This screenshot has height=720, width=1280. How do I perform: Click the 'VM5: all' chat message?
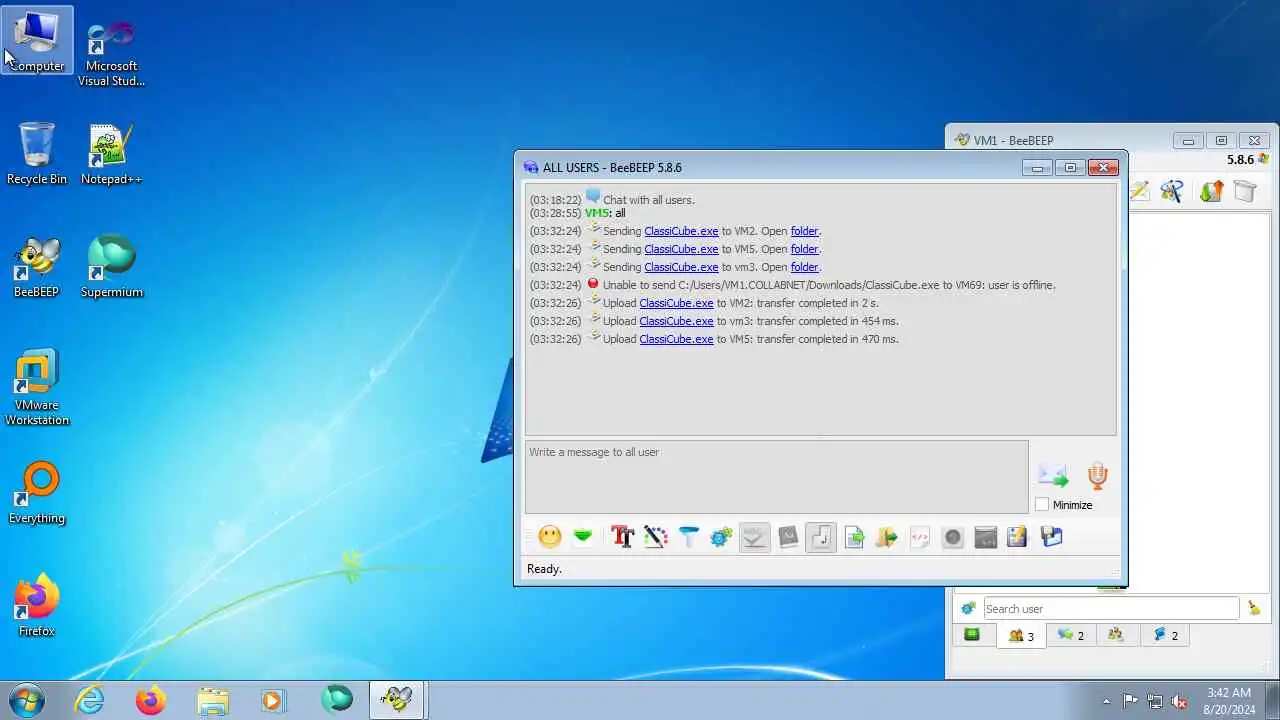[x=605, y=213]
